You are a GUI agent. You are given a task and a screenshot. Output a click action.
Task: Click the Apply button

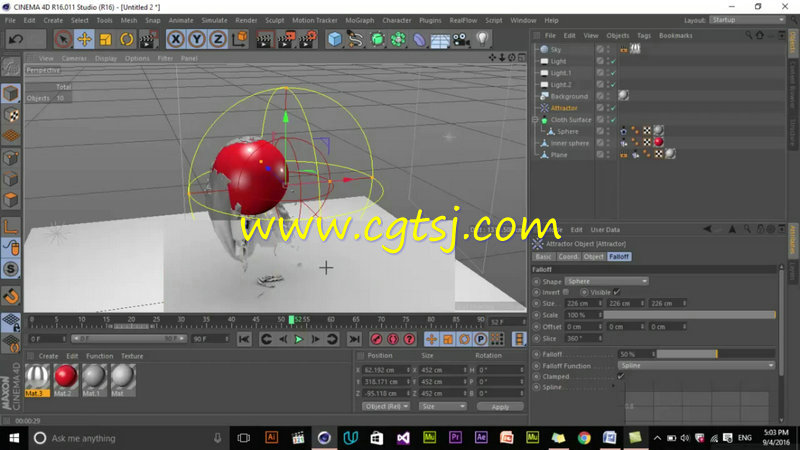click(x=500, y=407)
